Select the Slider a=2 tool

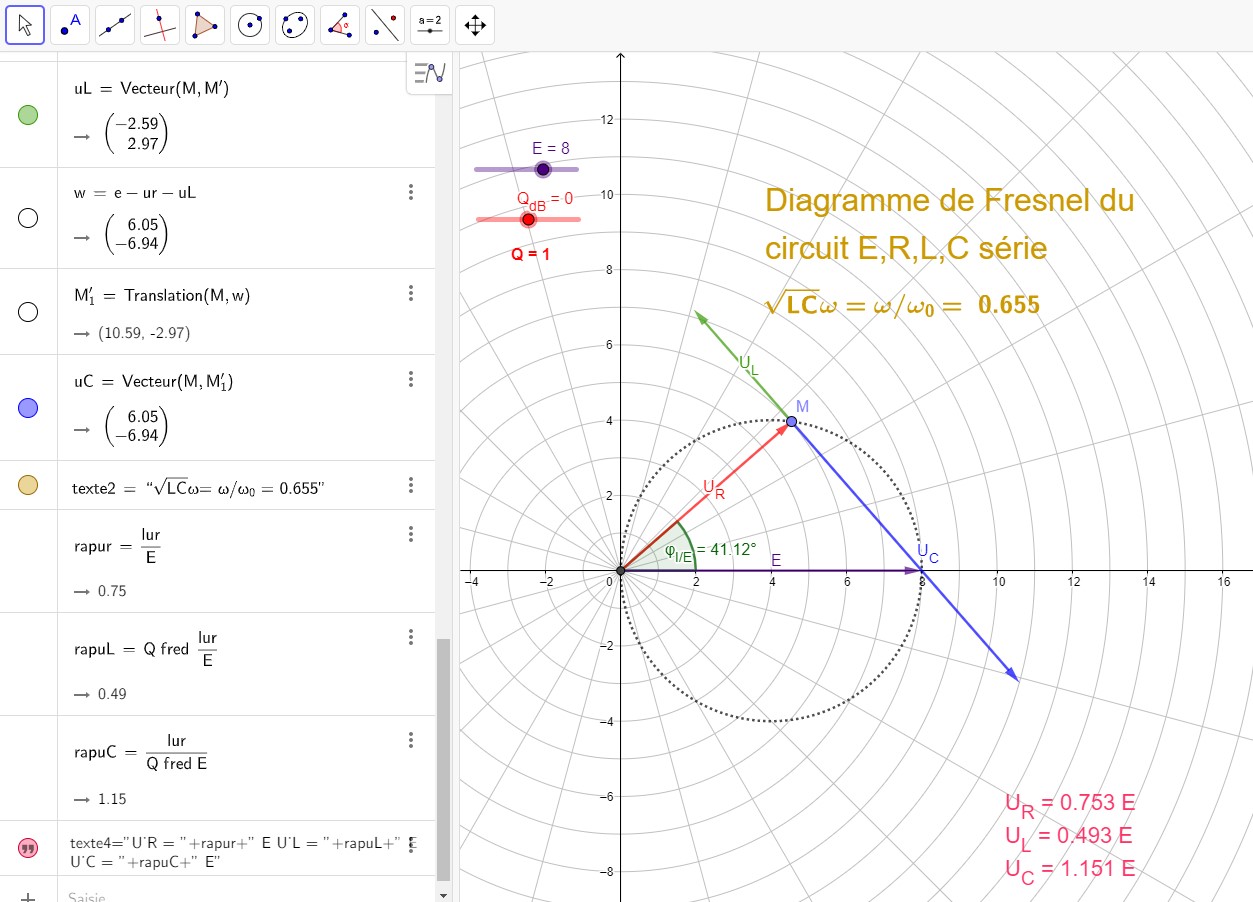tap(430, 25)
